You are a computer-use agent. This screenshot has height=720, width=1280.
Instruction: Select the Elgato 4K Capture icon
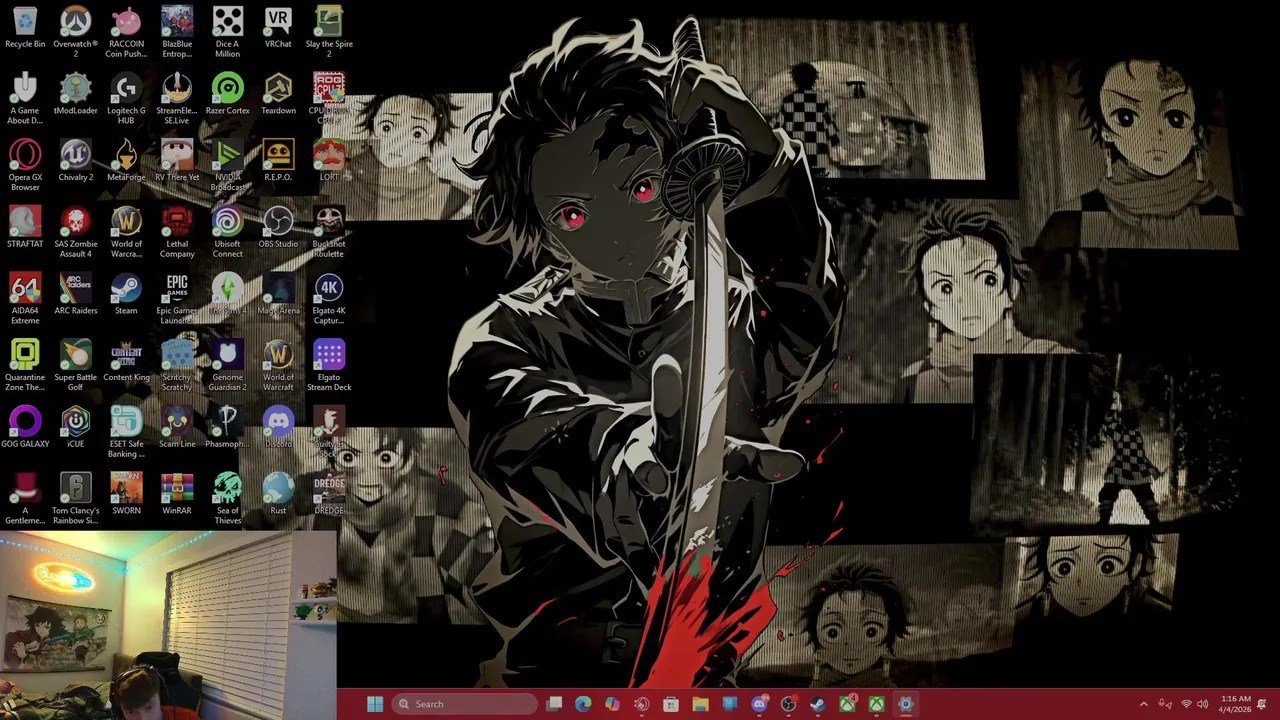pos(329,299)
